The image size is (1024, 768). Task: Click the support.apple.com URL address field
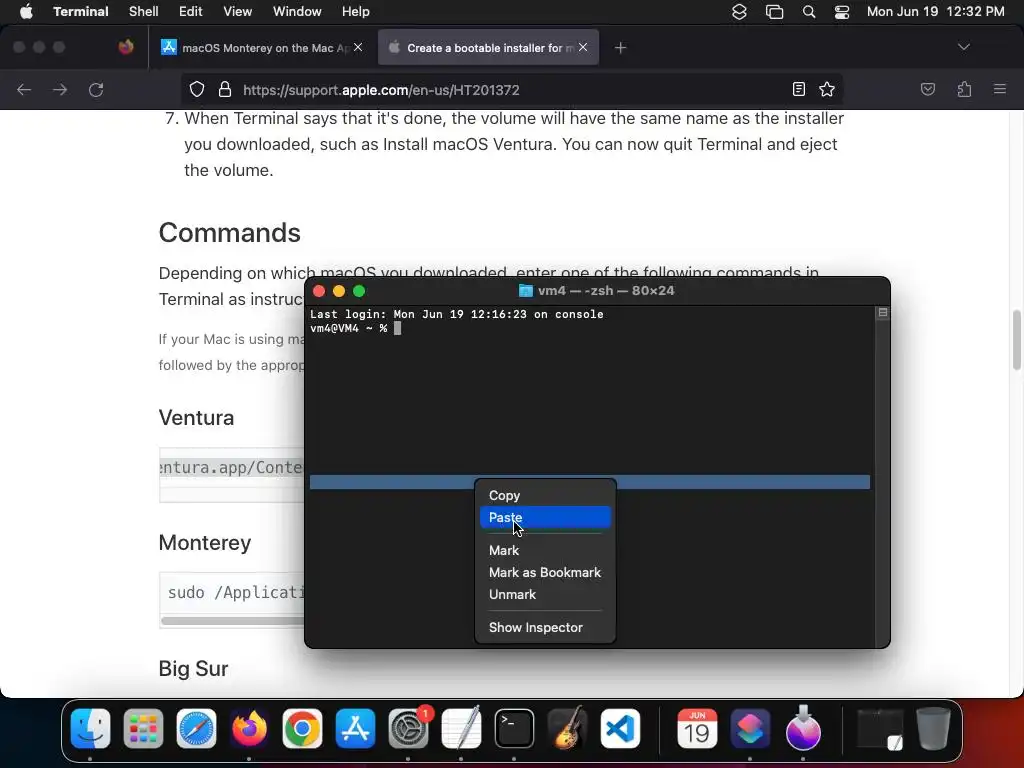(x=511, y=89)
